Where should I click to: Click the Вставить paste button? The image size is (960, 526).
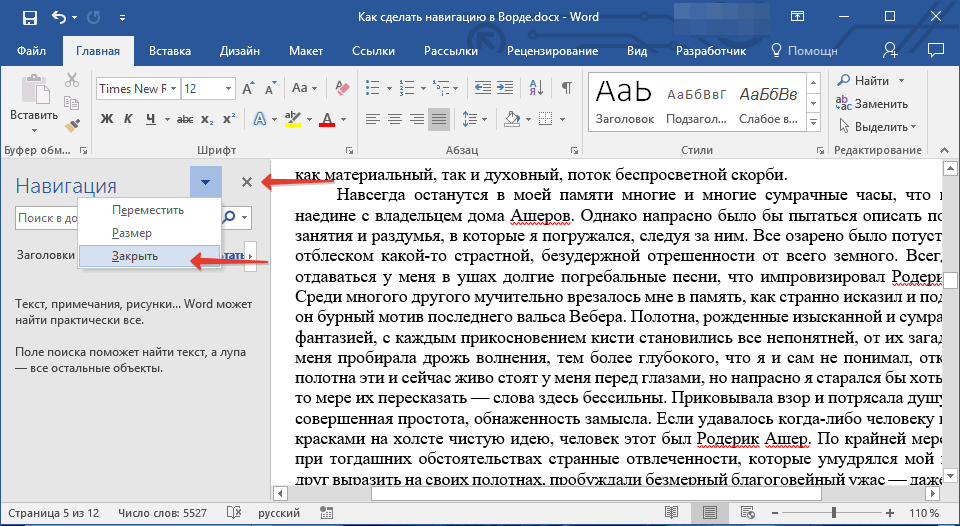point(34,102)
